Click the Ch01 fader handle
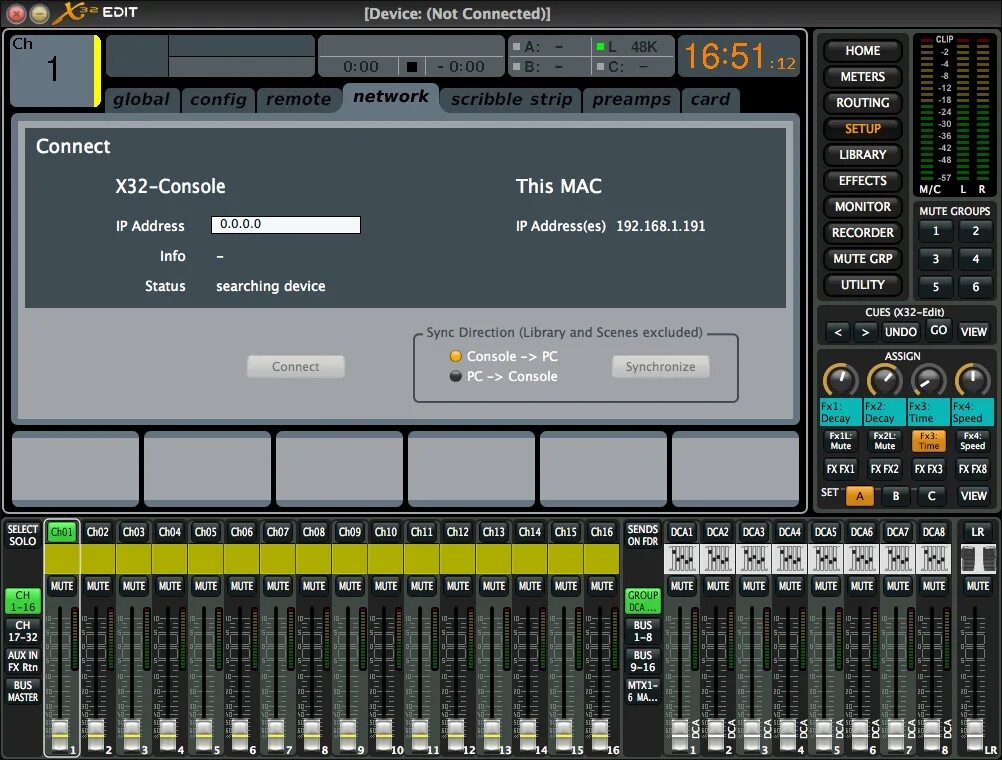Screen dimensions: 1002x760 click(59, 734)
